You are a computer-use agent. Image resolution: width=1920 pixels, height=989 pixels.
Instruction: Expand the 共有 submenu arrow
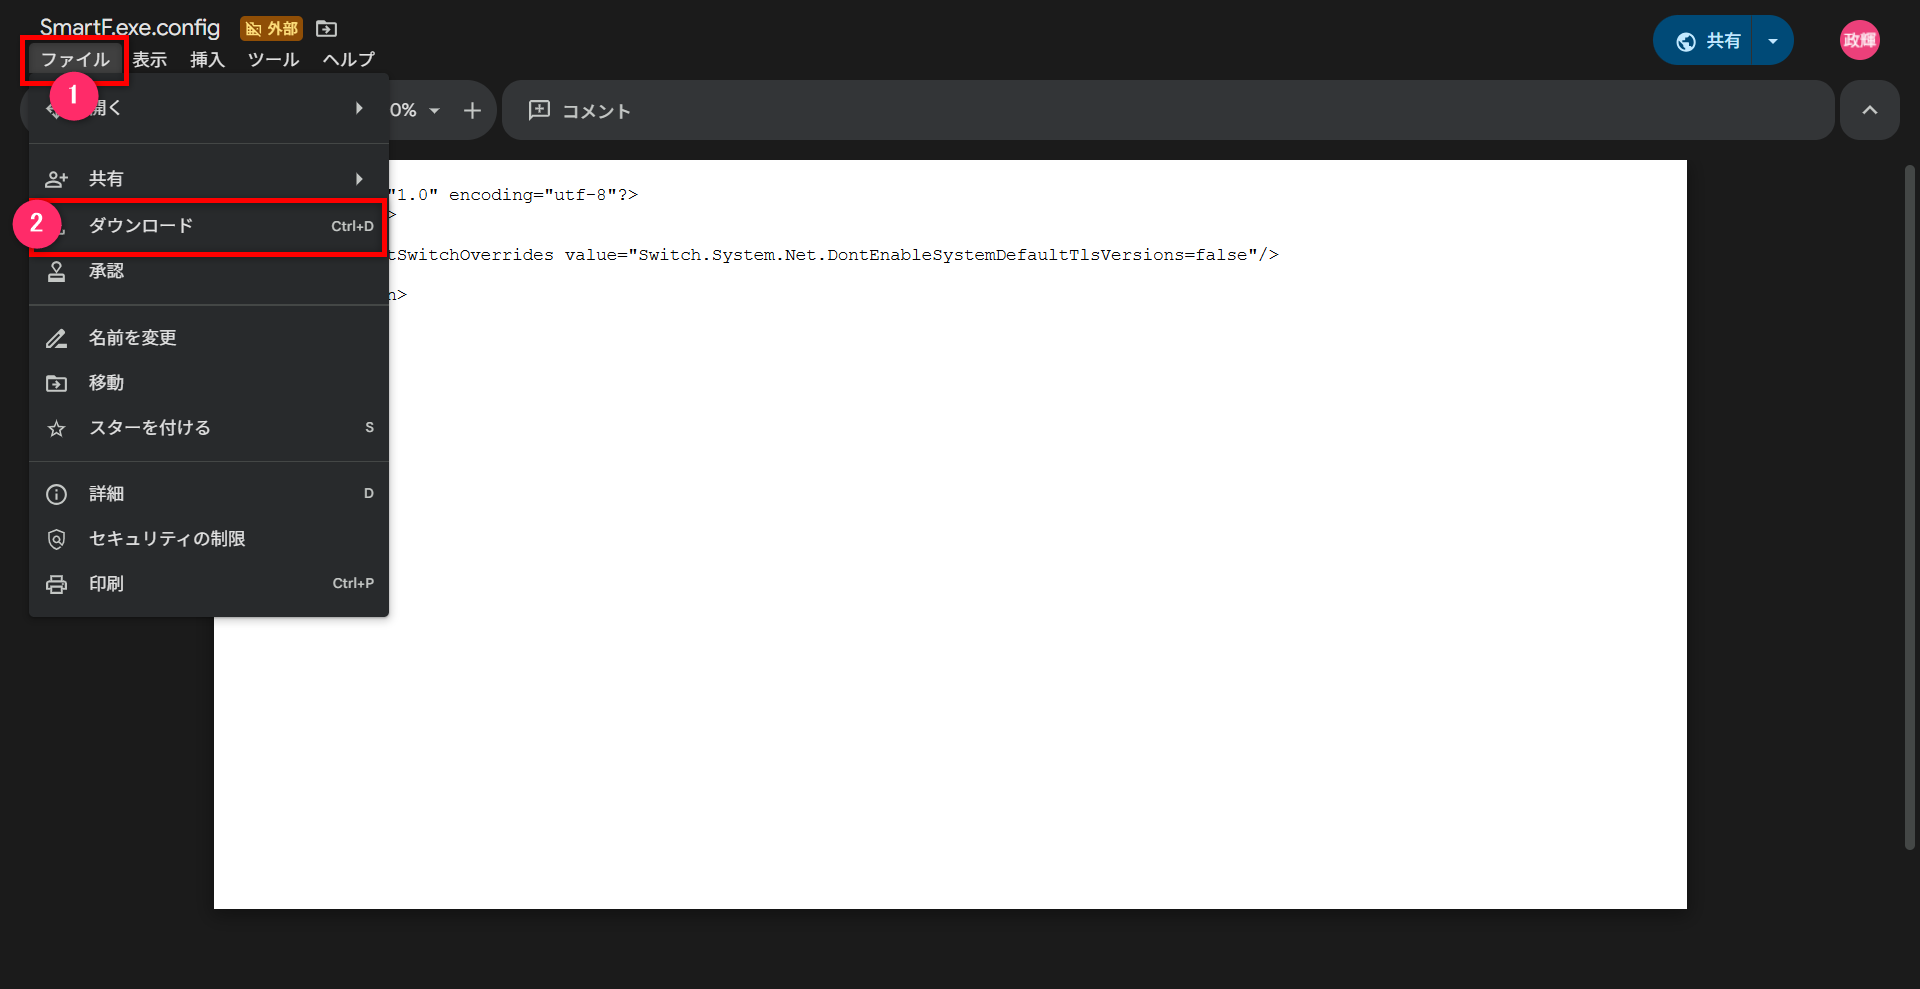[359, 179]
